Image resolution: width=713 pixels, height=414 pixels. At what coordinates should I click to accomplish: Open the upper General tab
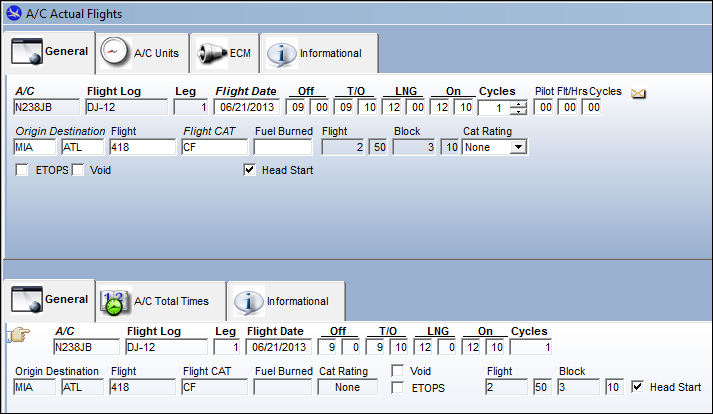tap(50, 52)
